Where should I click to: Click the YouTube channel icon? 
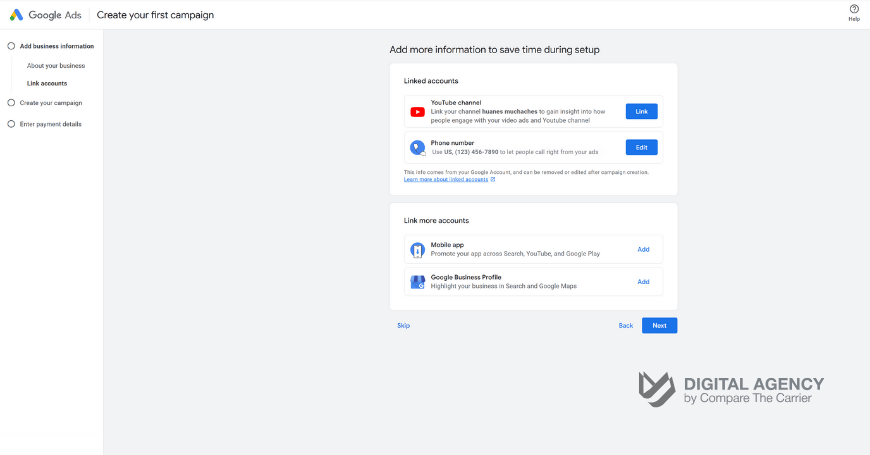point(417,112)
